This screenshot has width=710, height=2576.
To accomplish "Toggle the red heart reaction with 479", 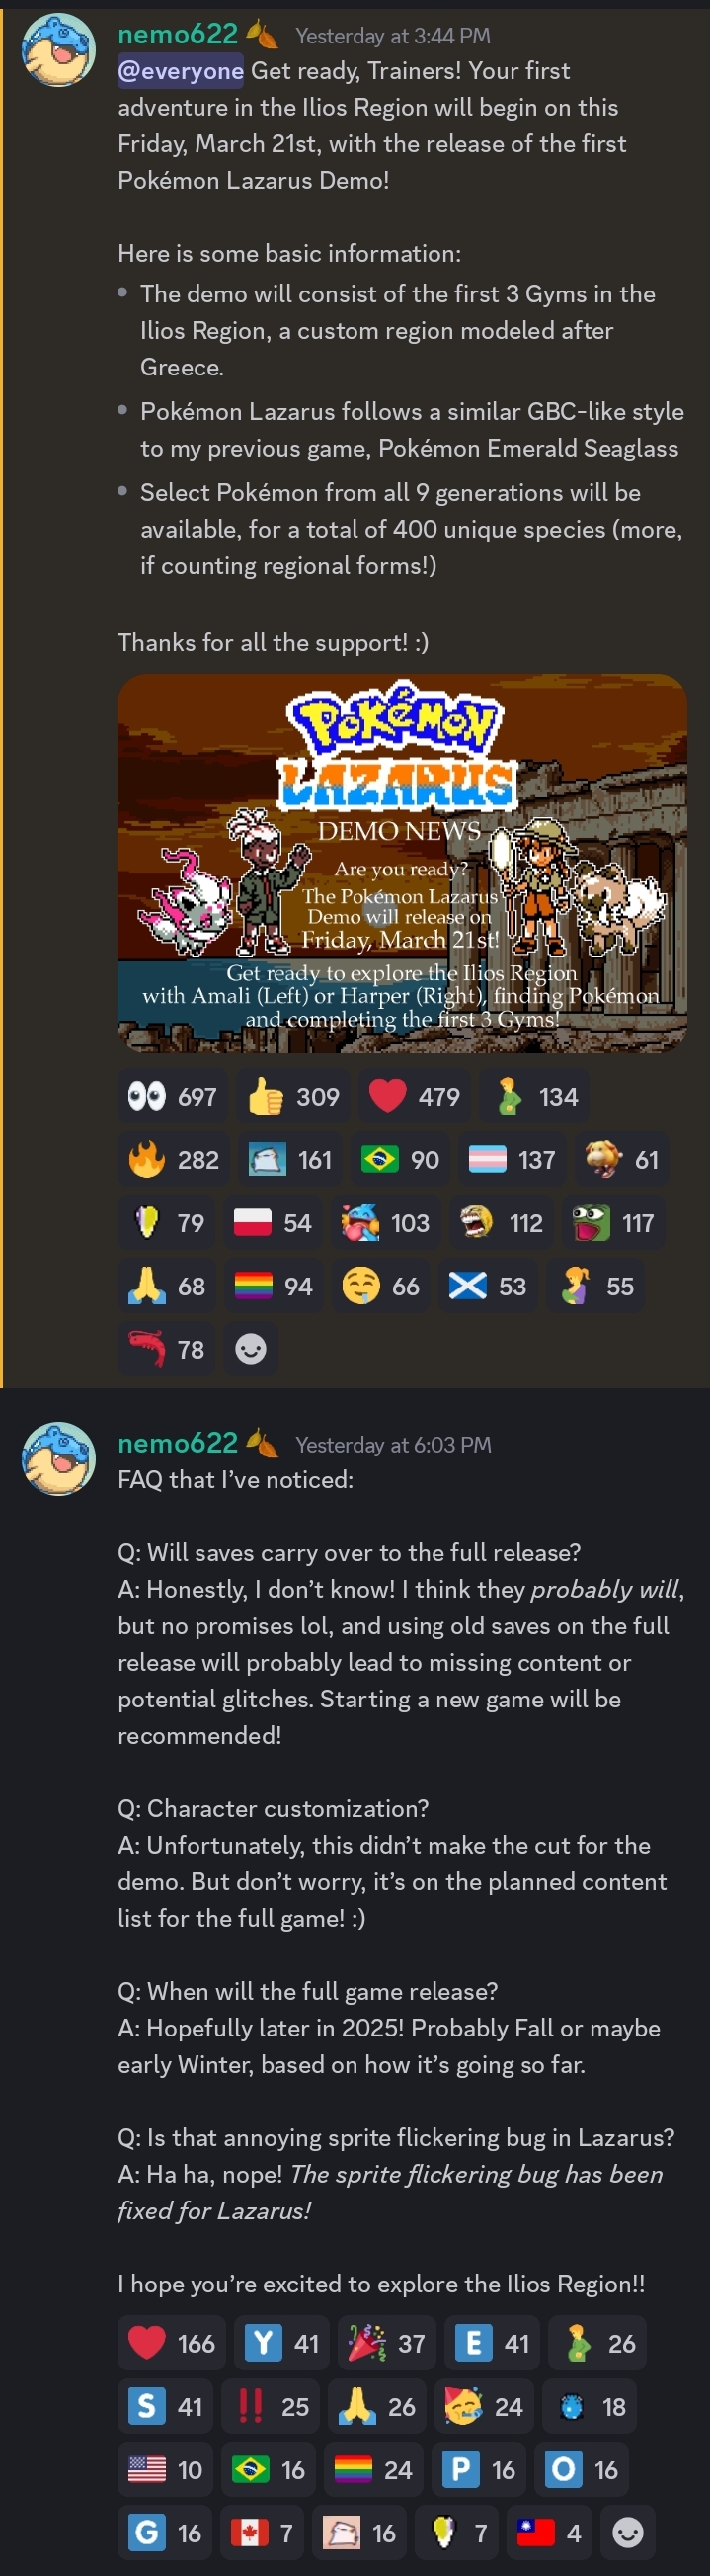I will (414, 1096).
